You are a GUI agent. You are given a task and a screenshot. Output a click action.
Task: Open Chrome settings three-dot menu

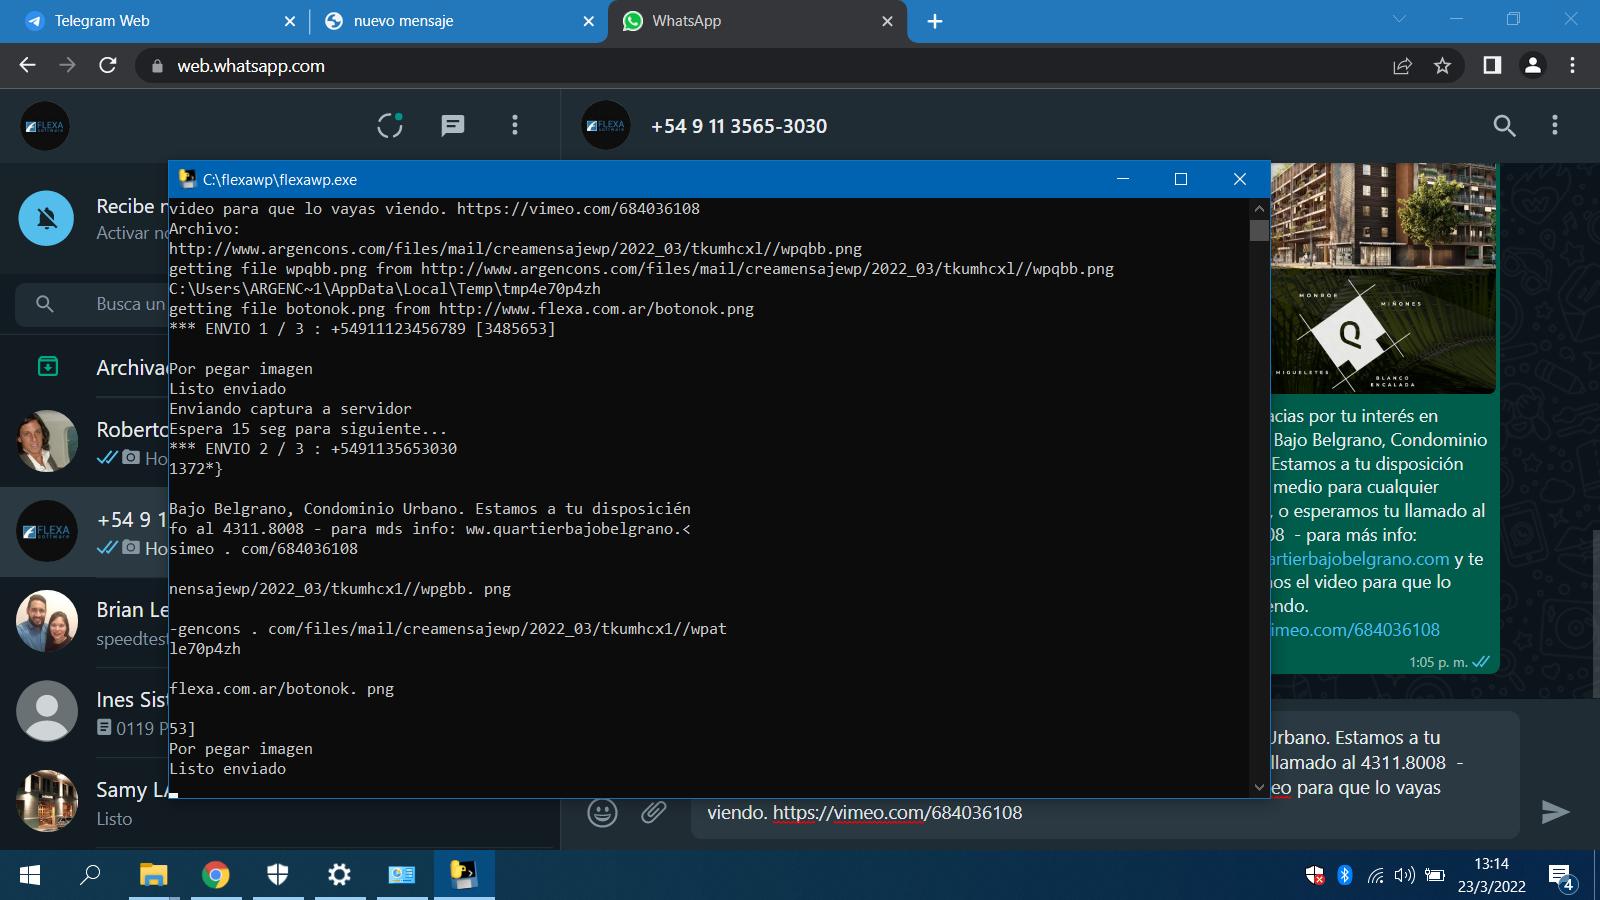1572,65
